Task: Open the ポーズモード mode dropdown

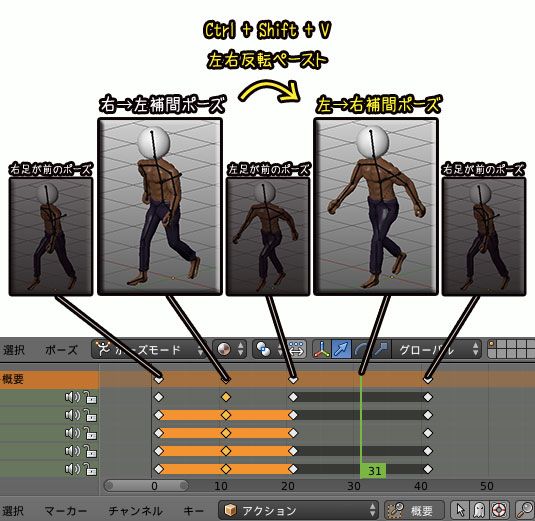Action: pyautogui.click(x=149, y=349)
